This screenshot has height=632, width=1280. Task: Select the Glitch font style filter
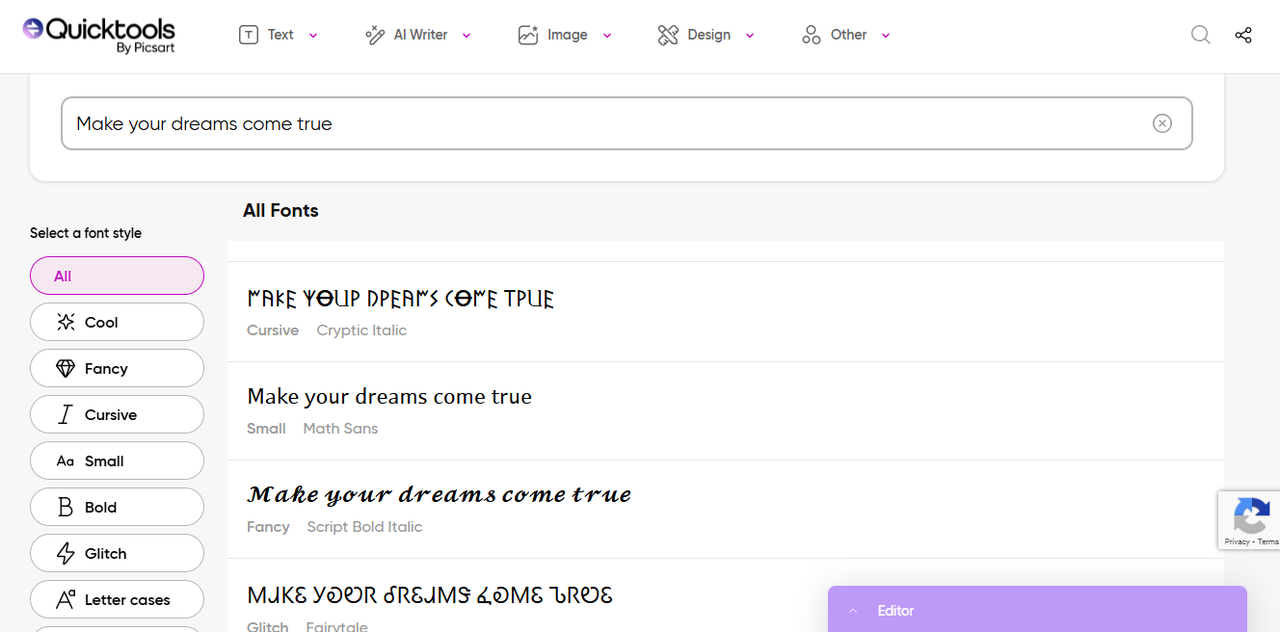(x=117, y=553)
